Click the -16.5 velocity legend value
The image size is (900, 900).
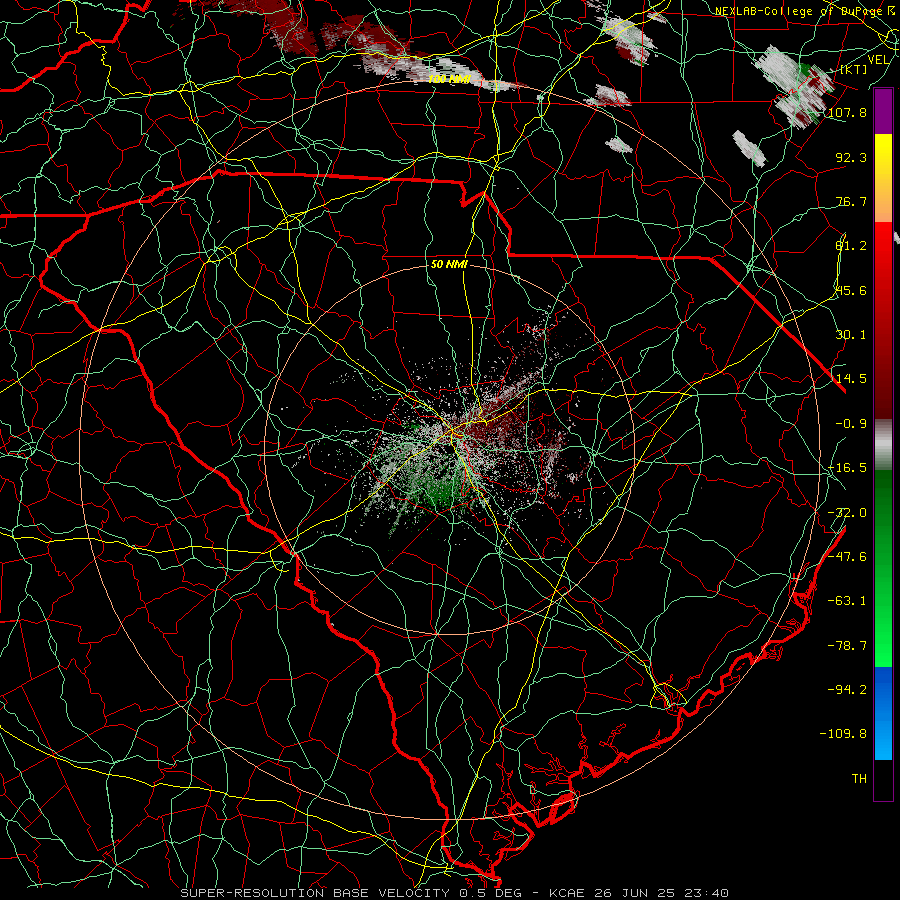[847, 468]
